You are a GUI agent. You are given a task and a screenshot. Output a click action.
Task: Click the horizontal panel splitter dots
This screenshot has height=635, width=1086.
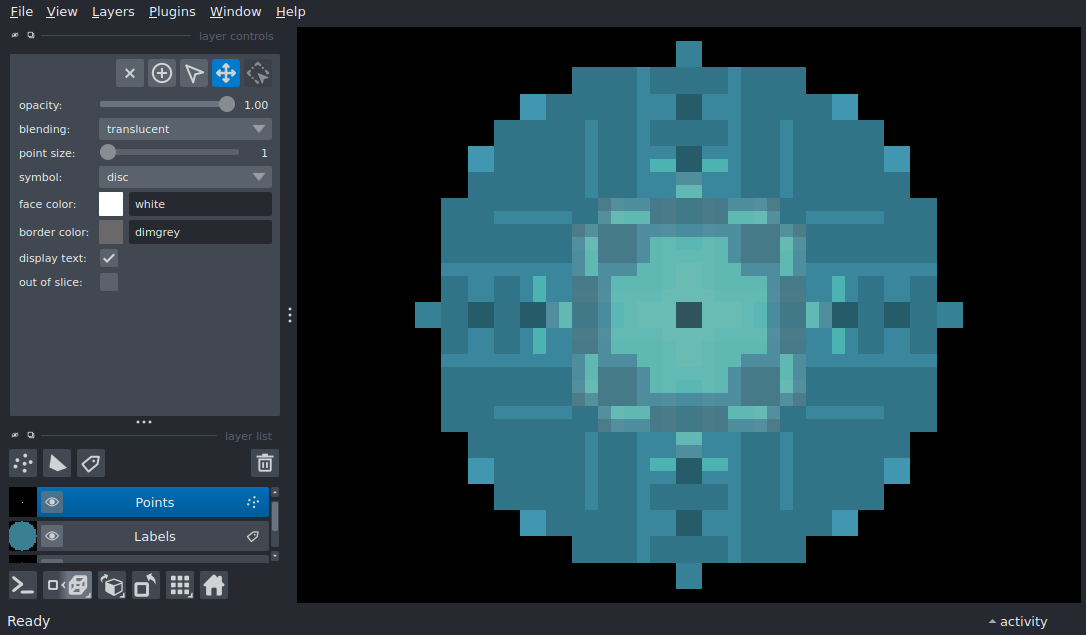[x=144, y=422]
